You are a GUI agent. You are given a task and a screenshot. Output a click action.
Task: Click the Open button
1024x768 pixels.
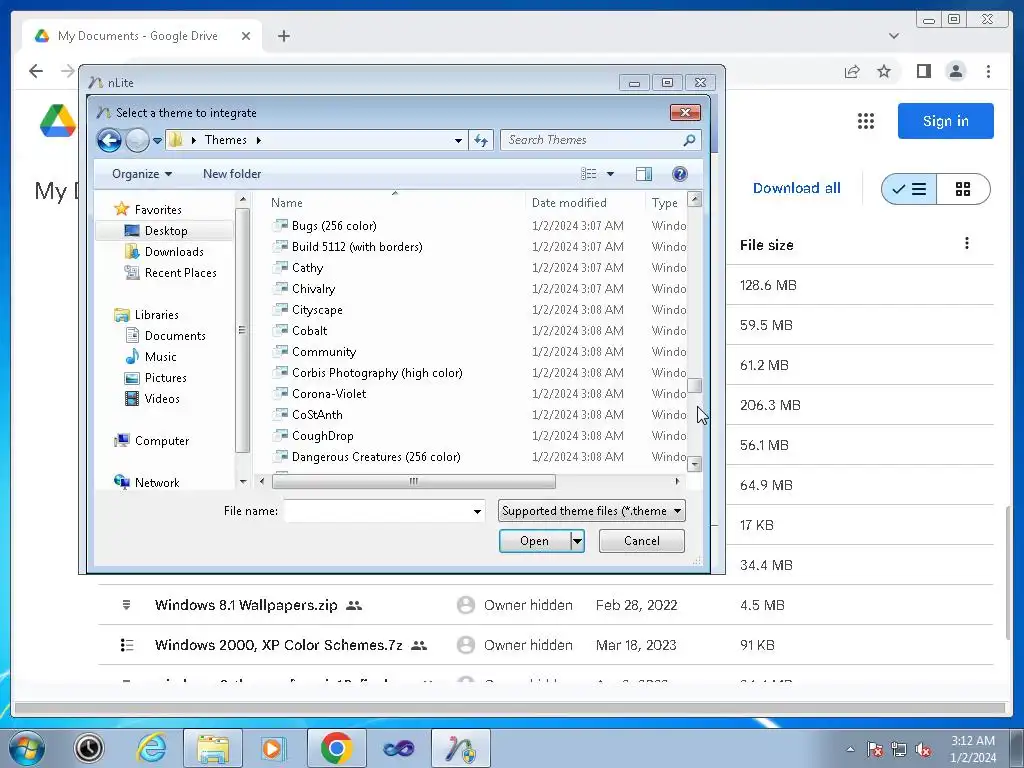[x=534, y=541]
